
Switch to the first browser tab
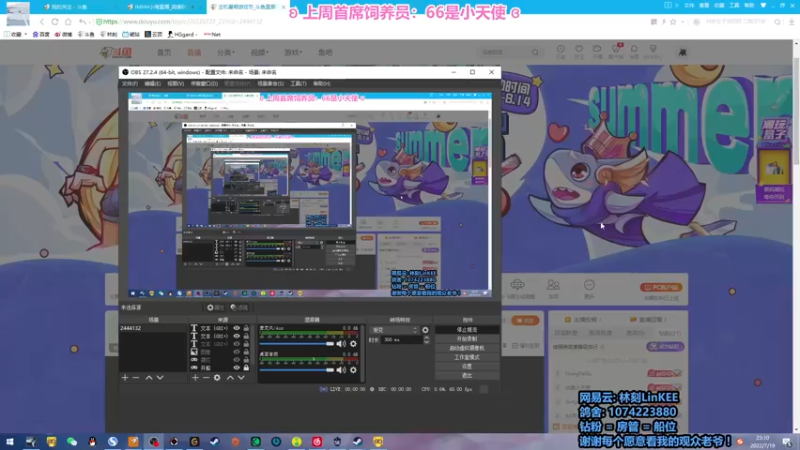[x=77, y=7]
